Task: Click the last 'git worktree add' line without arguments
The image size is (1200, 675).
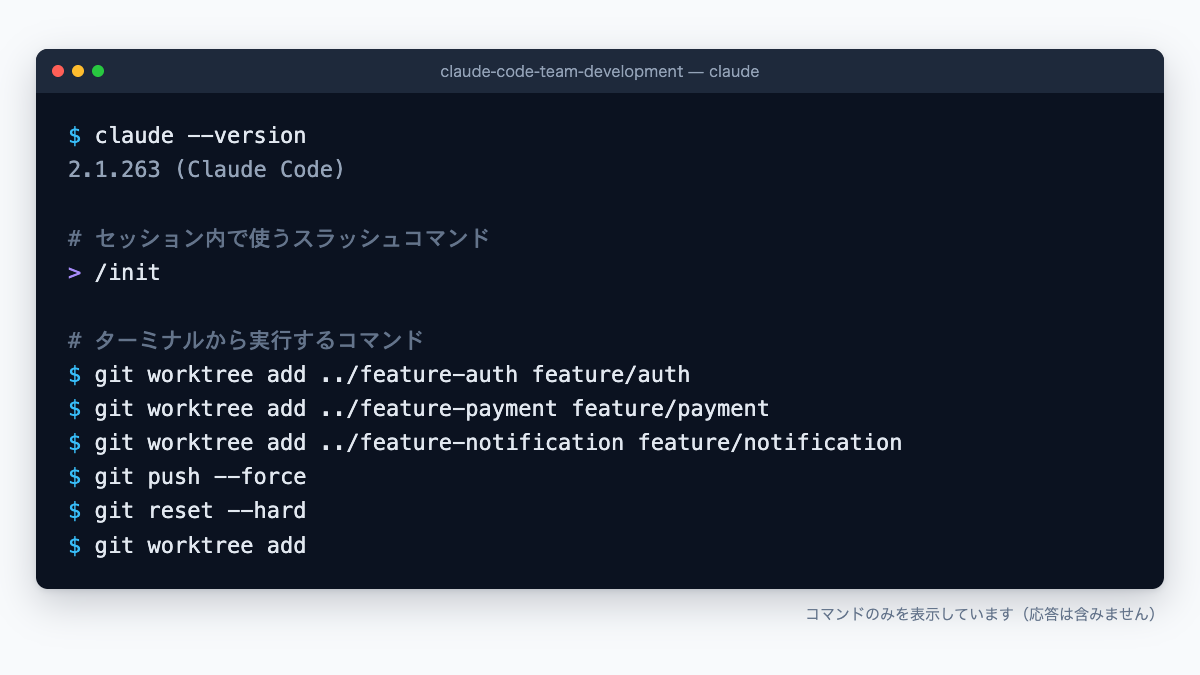Action: tap(187, 545)
